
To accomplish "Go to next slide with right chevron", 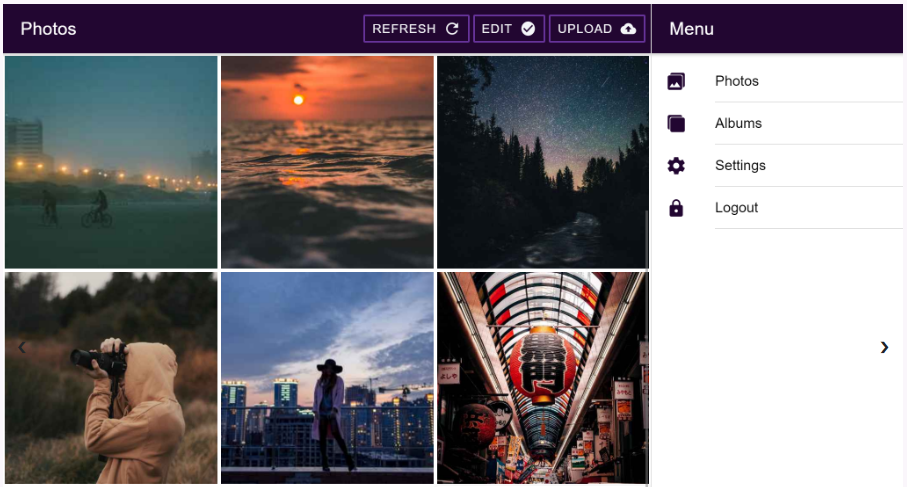I will 884,347.
